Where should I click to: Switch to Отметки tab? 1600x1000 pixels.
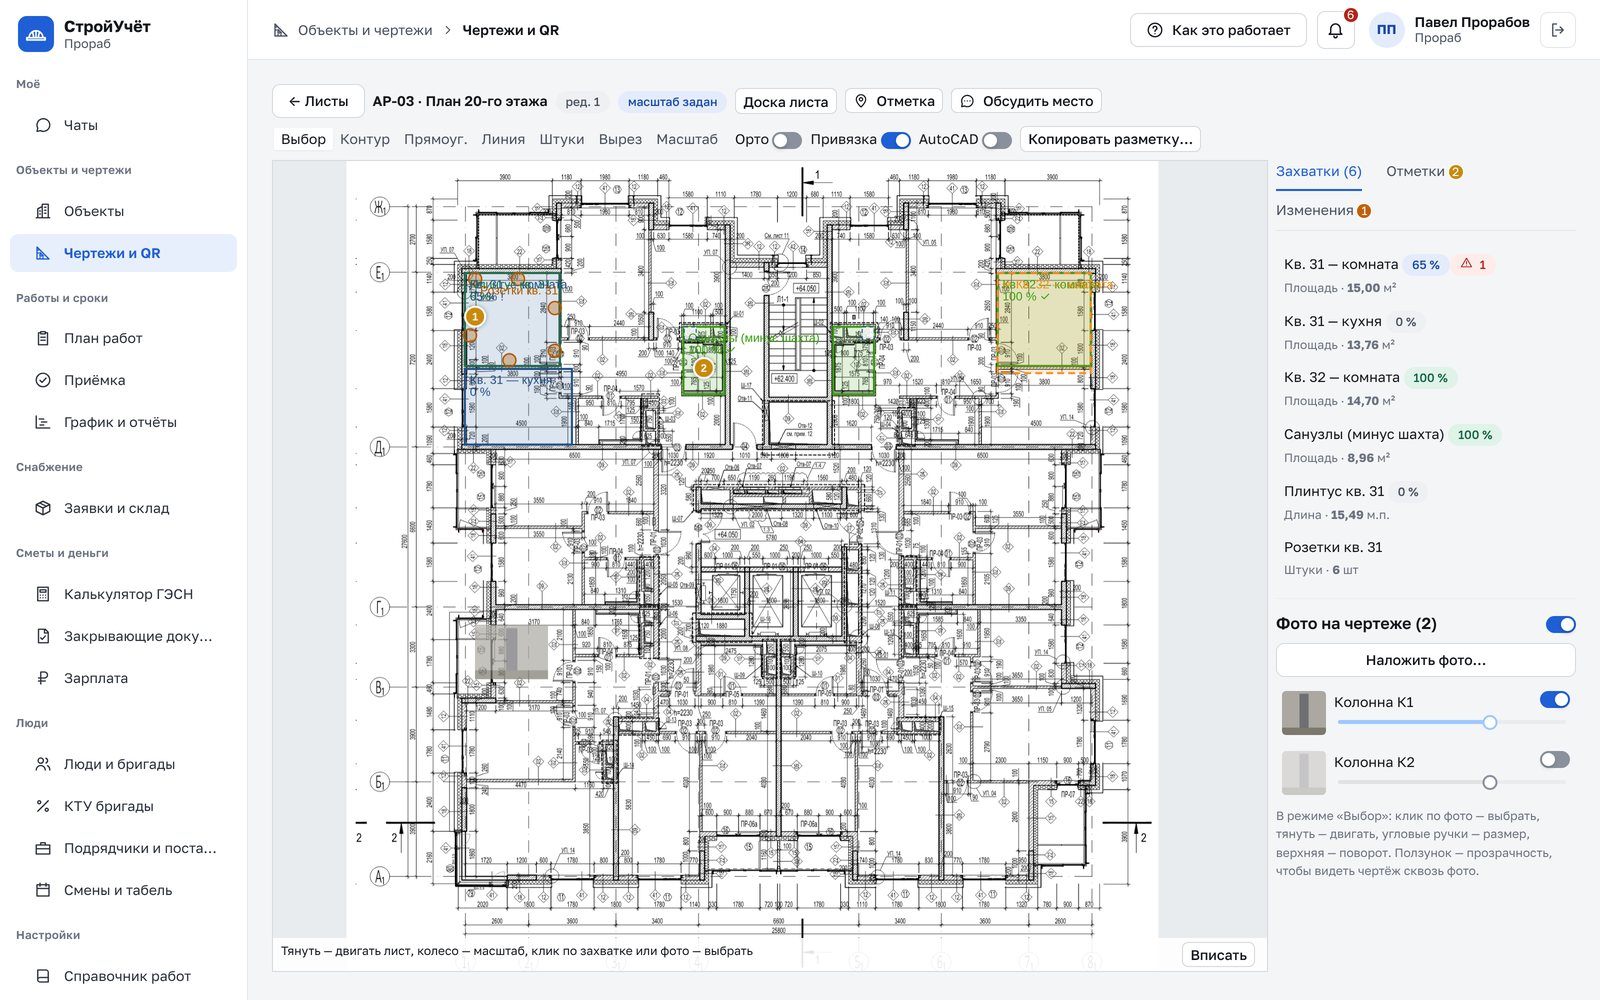pyautogui.click(x=1424, y=171)
